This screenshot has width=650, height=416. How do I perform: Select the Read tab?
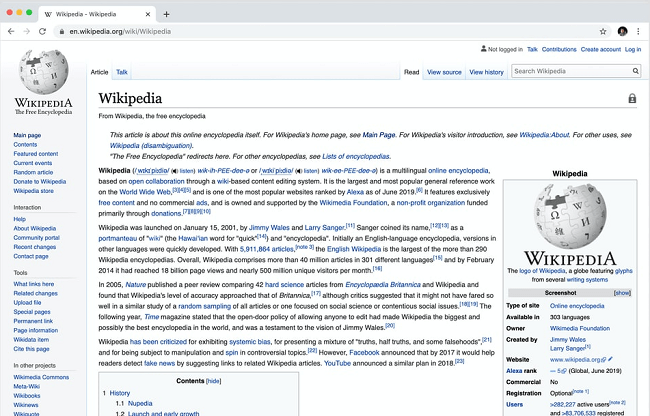pyautogui.click(x=412, y=72)
